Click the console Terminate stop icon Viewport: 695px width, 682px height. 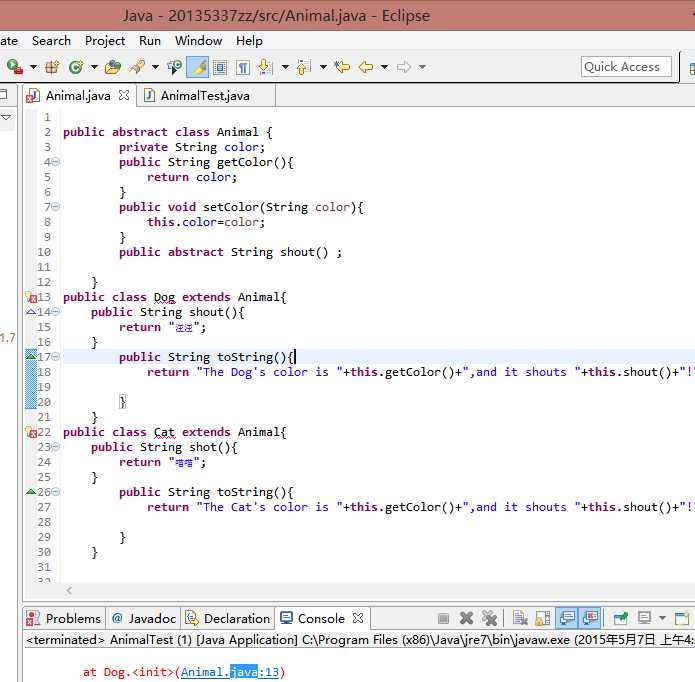[x=443, y=618]
